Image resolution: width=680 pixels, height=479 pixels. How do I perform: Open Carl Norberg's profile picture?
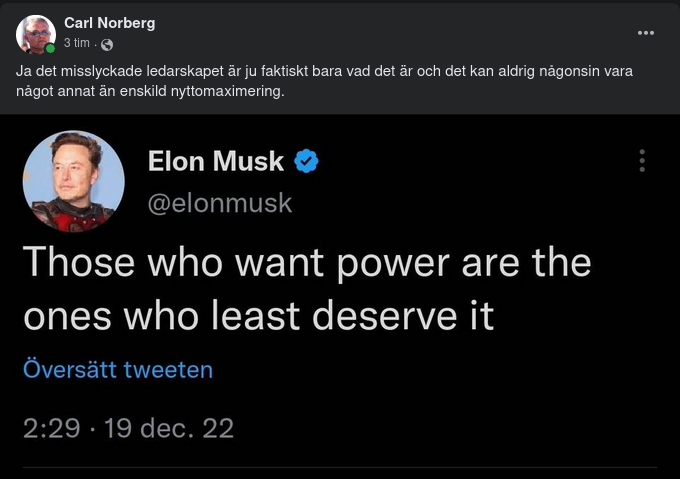click(x=35, y=33)
